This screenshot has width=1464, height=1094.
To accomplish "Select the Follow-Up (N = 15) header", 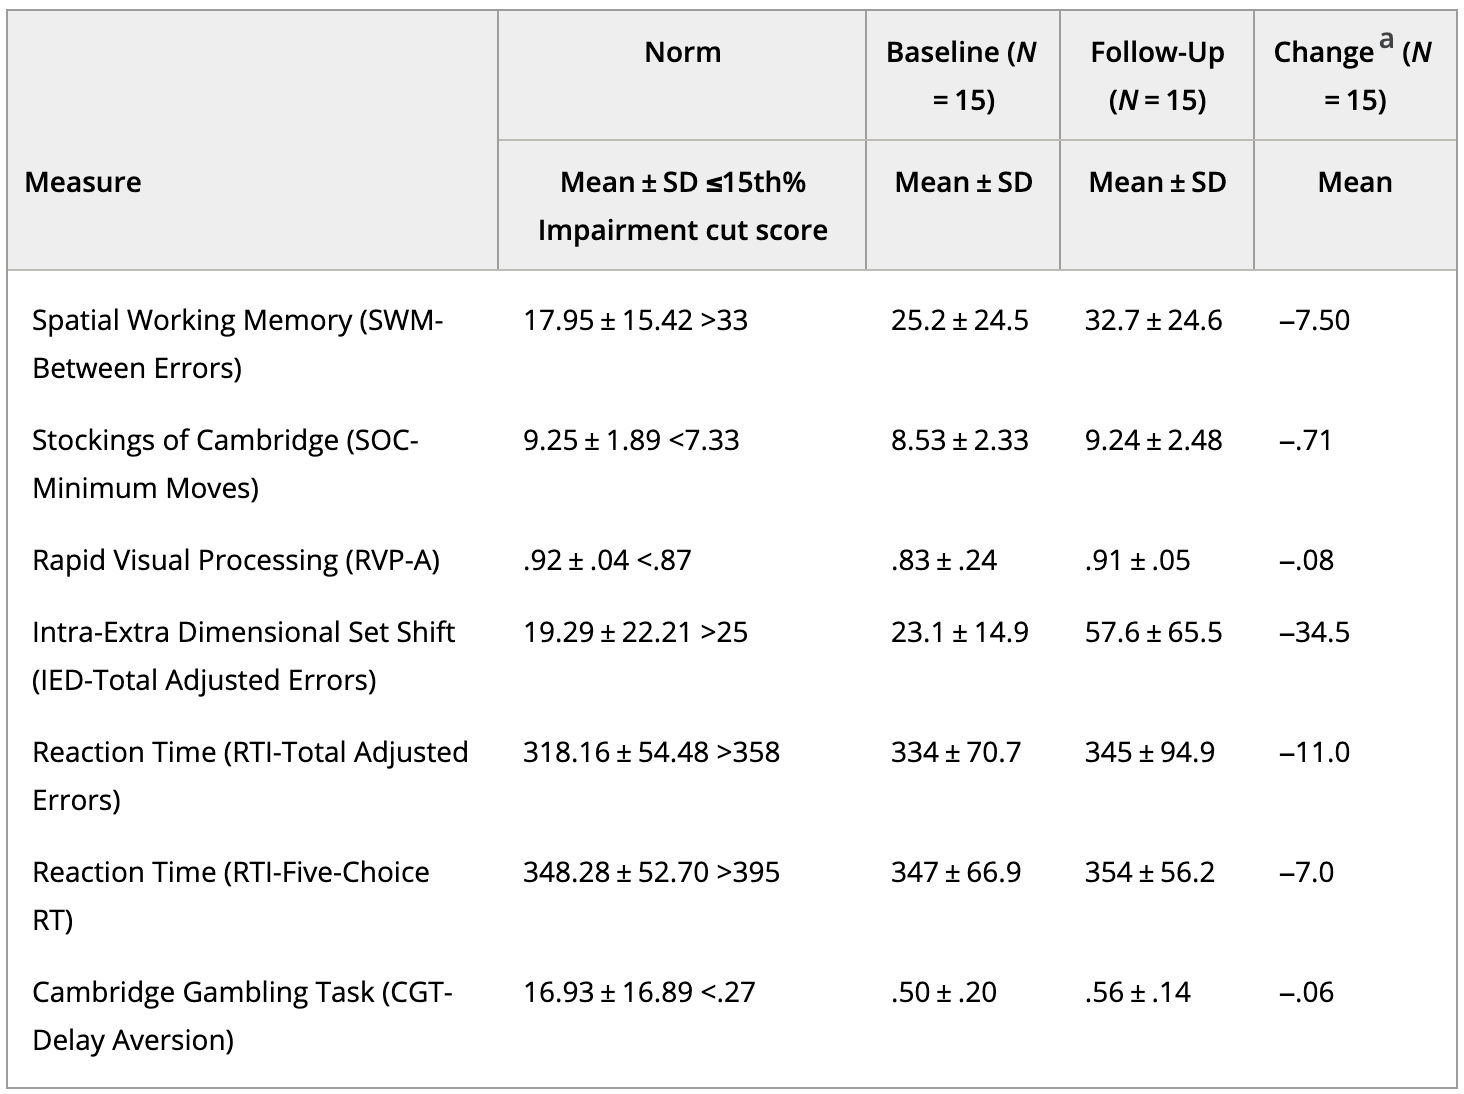I will pos(1157,76).
